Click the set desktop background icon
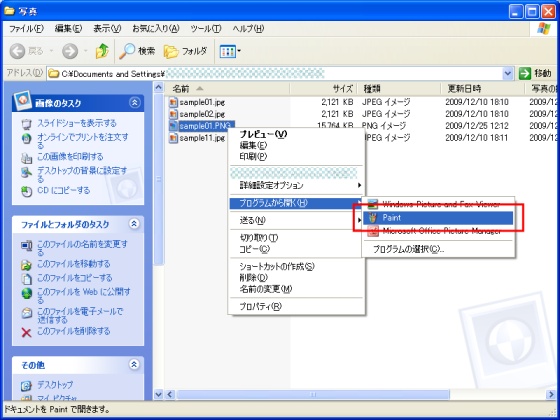The image size is (560, 420). point(27,173)
